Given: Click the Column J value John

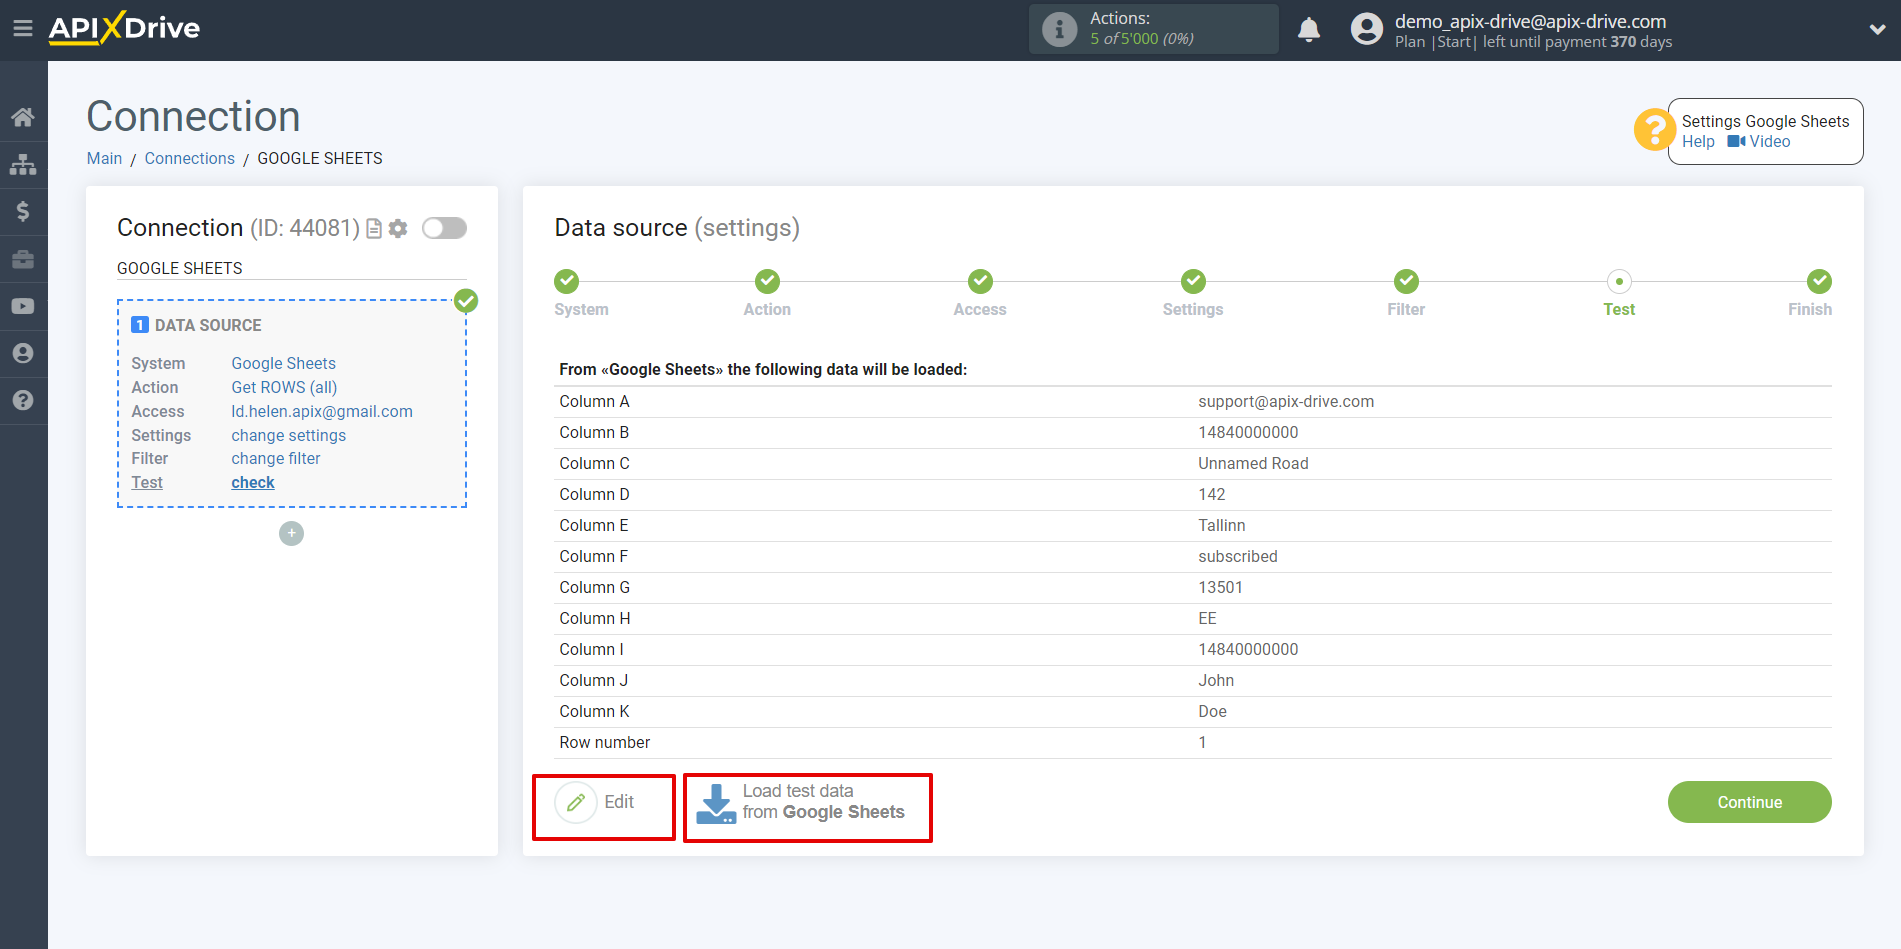Looking at the screenshot, I should [1216, 681].
